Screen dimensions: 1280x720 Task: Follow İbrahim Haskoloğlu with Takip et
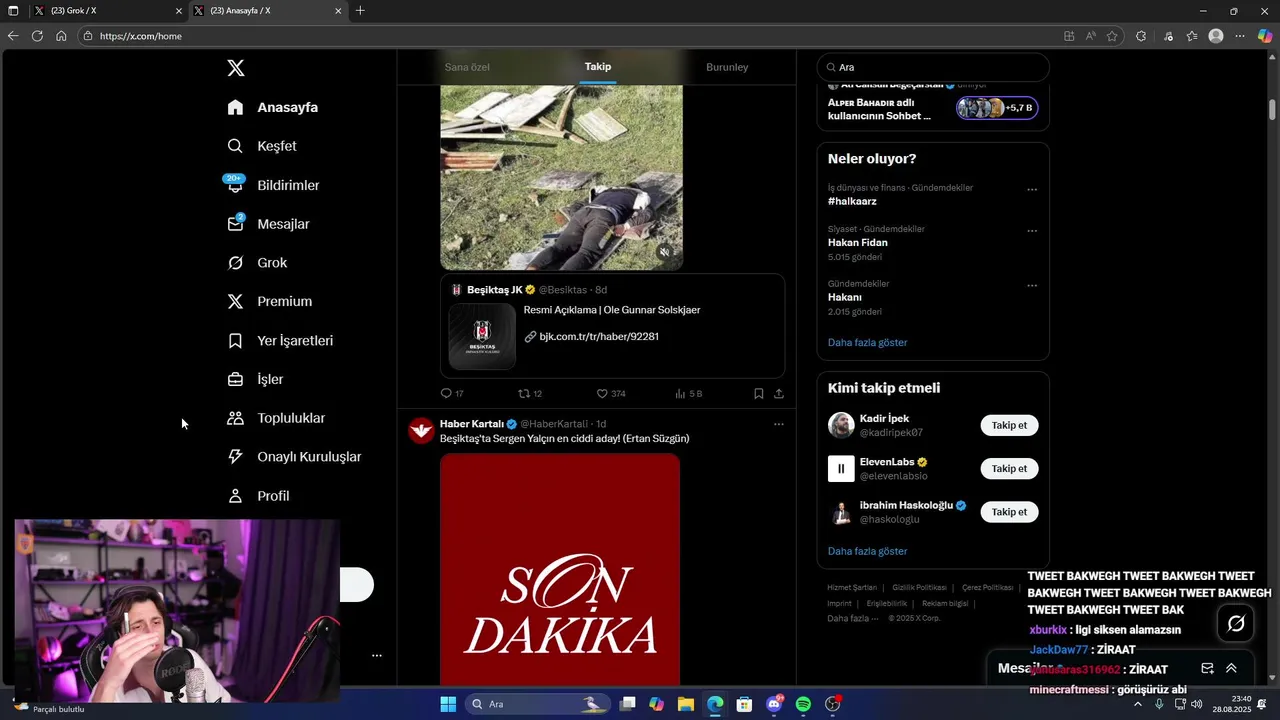pyautogui.click(x=1009, y=512)
